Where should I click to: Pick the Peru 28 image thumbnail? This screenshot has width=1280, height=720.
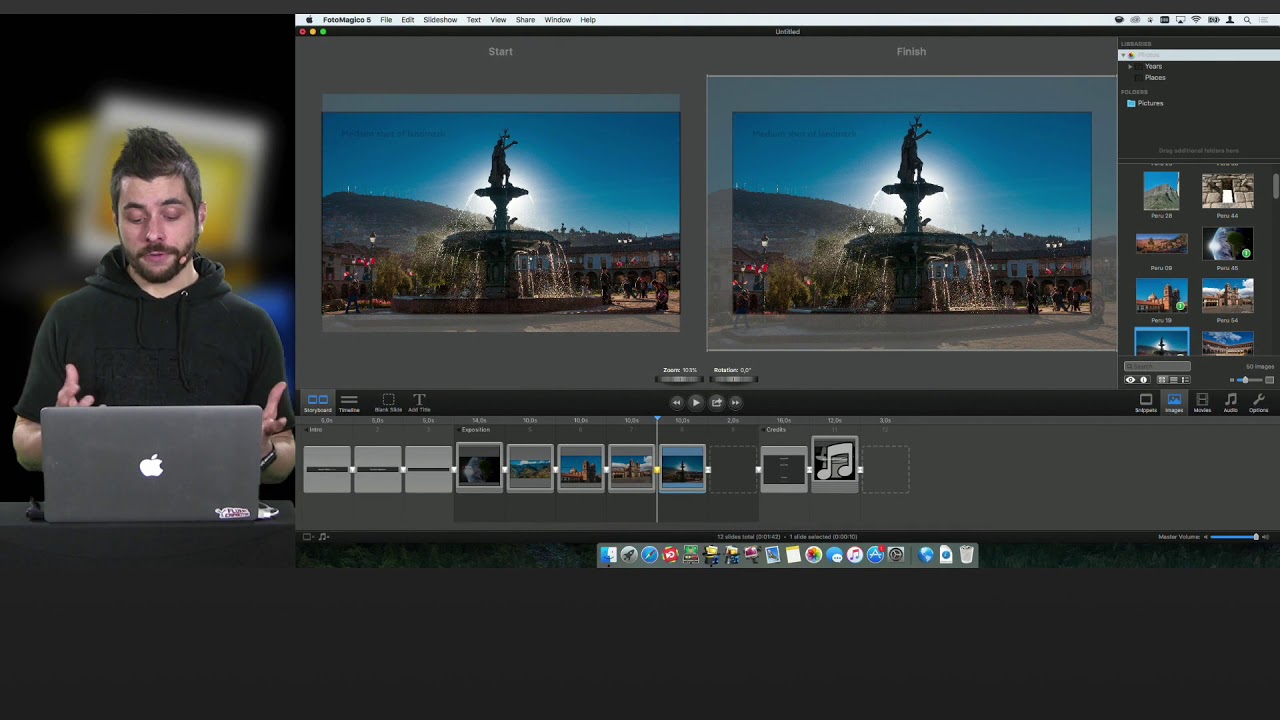[x=1161, y=190]
